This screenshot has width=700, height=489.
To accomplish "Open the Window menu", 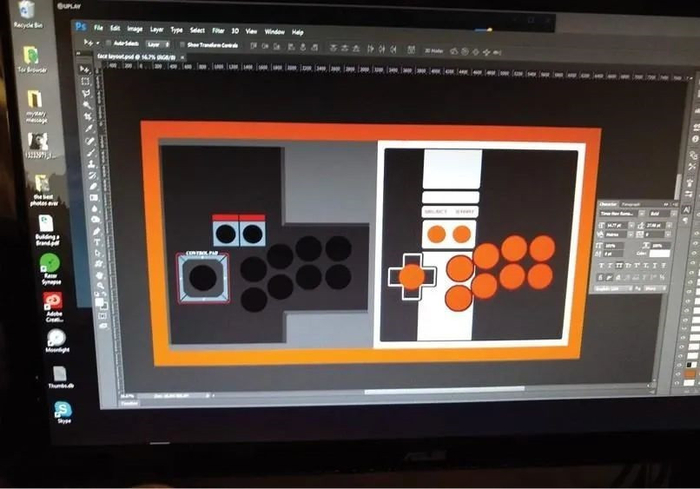I will (275, 32).
